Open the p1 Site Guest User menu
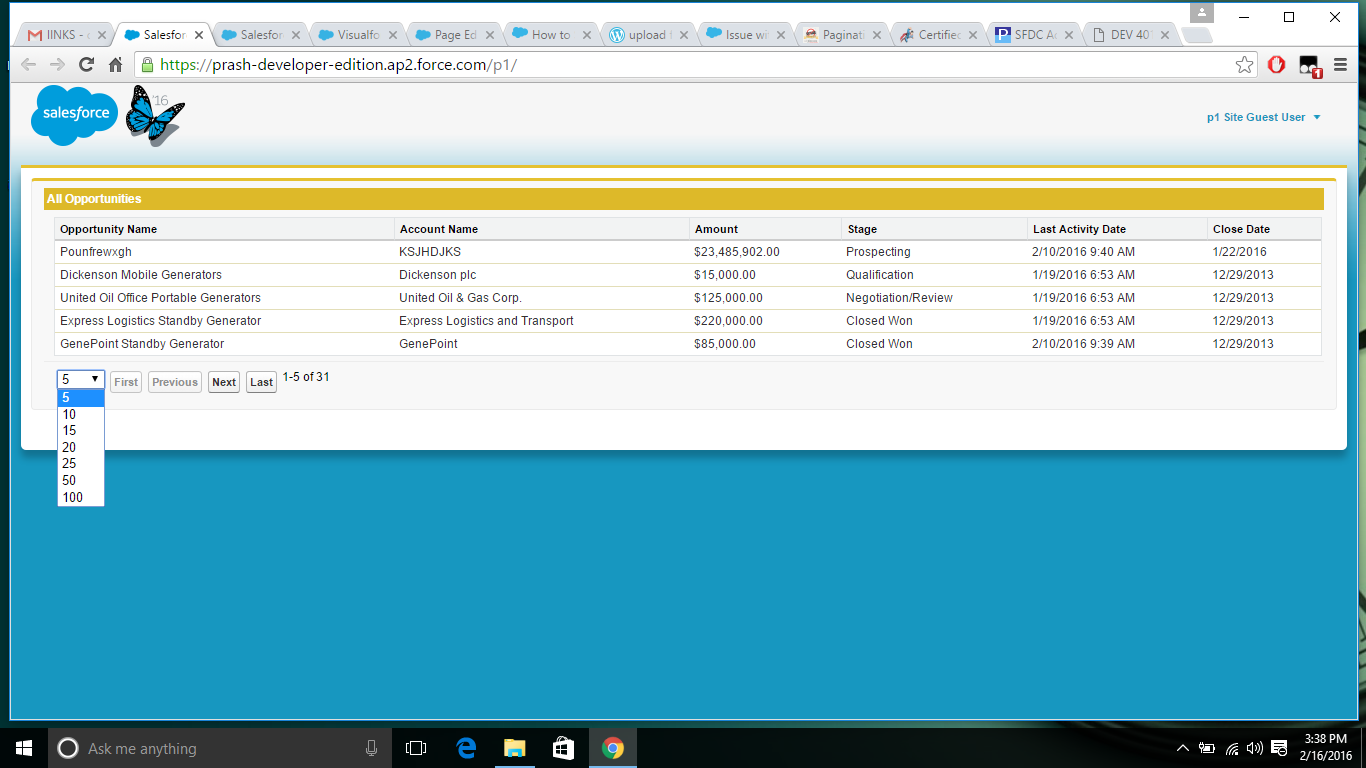This screenshot has height=768, width=1366. click(1263, 117)
